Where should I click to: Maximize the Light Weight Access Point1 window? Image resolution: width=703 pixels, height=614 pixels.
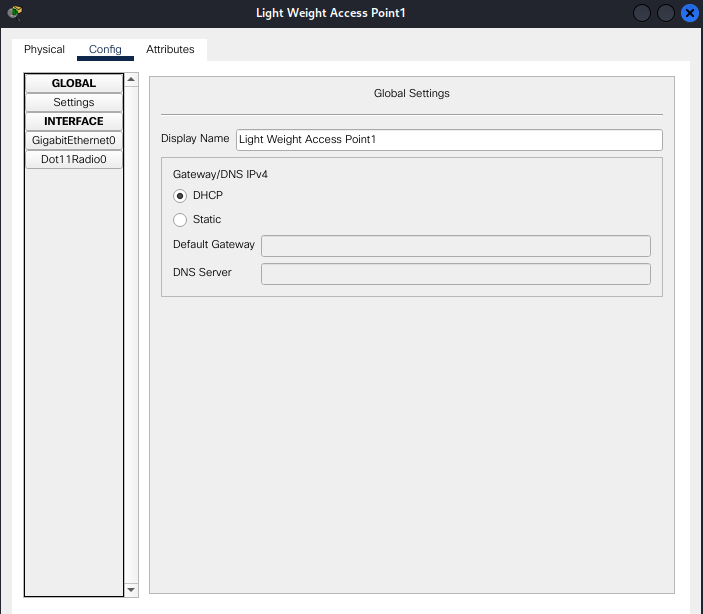(666, 13)
